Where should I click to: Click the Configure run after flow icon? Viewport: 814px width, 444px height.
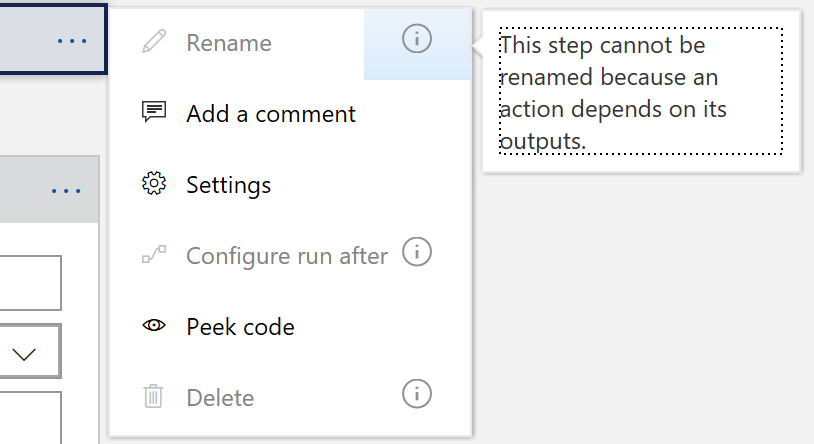pyautogui.click(x=154, y=254)
